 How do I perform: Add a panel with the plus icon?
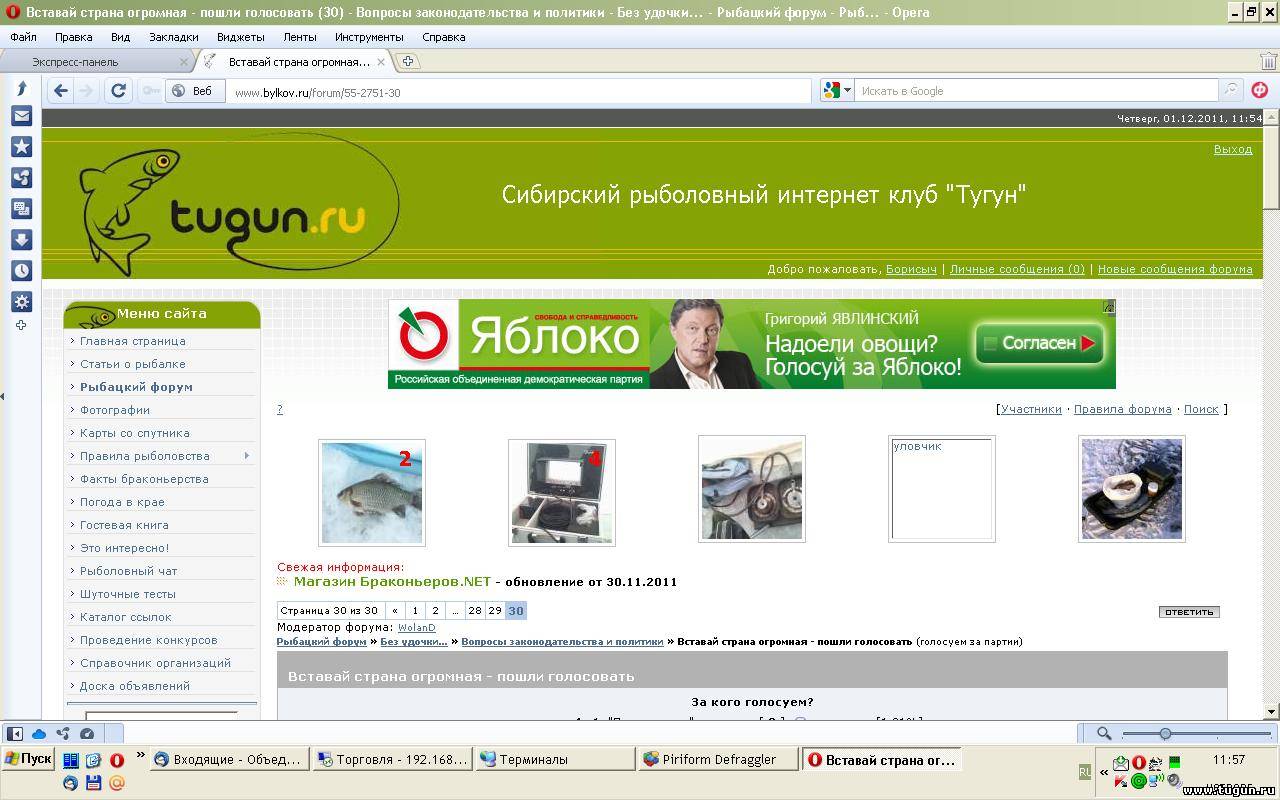click(21, 326)
